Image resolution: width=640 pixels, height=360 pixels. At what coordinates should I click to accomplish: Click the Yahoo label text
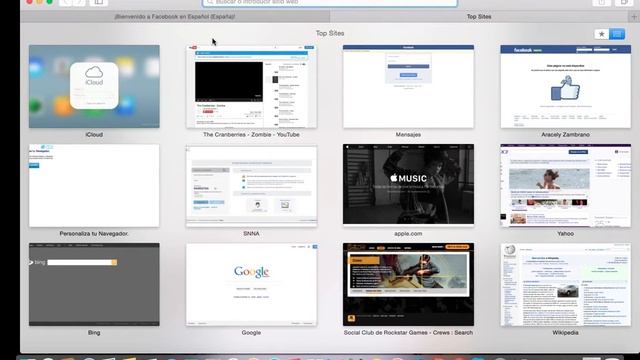565,234
